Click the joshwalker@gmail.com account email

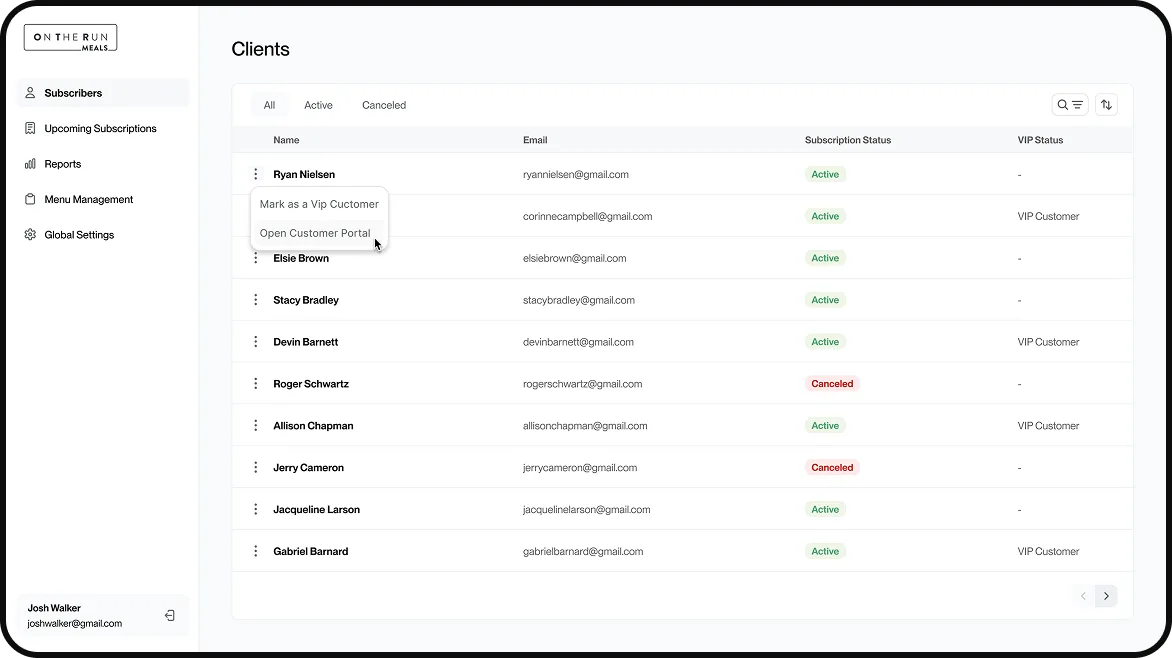(x=75, y=624)
